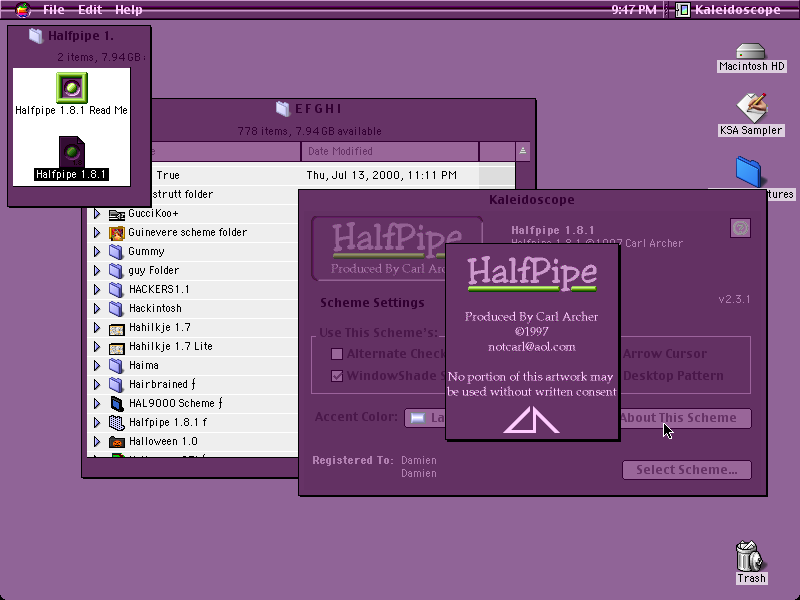Expand the Guinevere scheme folder

click(x=97, y=233)
